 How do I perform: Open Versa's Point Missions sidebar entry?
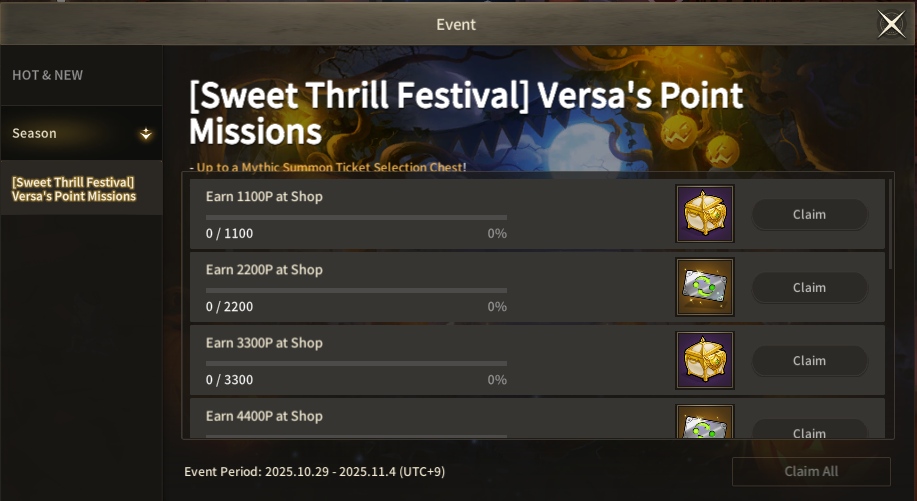(74, 189)
